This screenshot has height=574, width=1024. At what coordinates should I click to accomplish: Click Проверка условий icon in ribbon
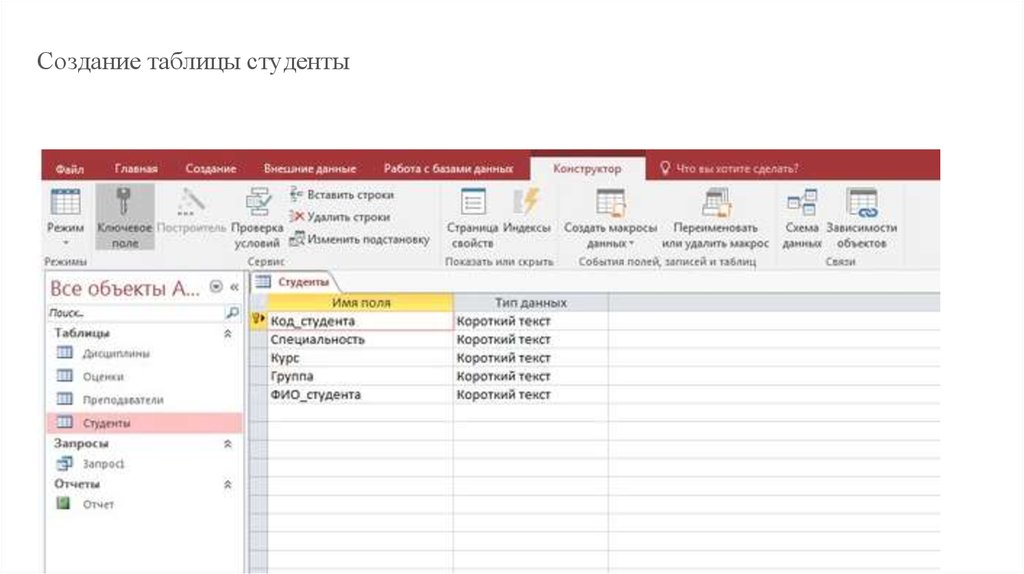(x=258, y=203)
